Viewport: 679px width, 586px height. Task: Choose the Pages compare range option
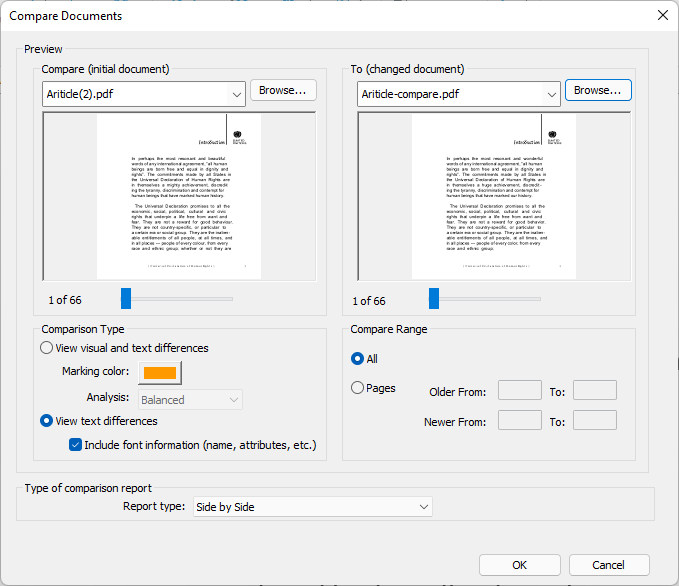click(x=358, y=388)
